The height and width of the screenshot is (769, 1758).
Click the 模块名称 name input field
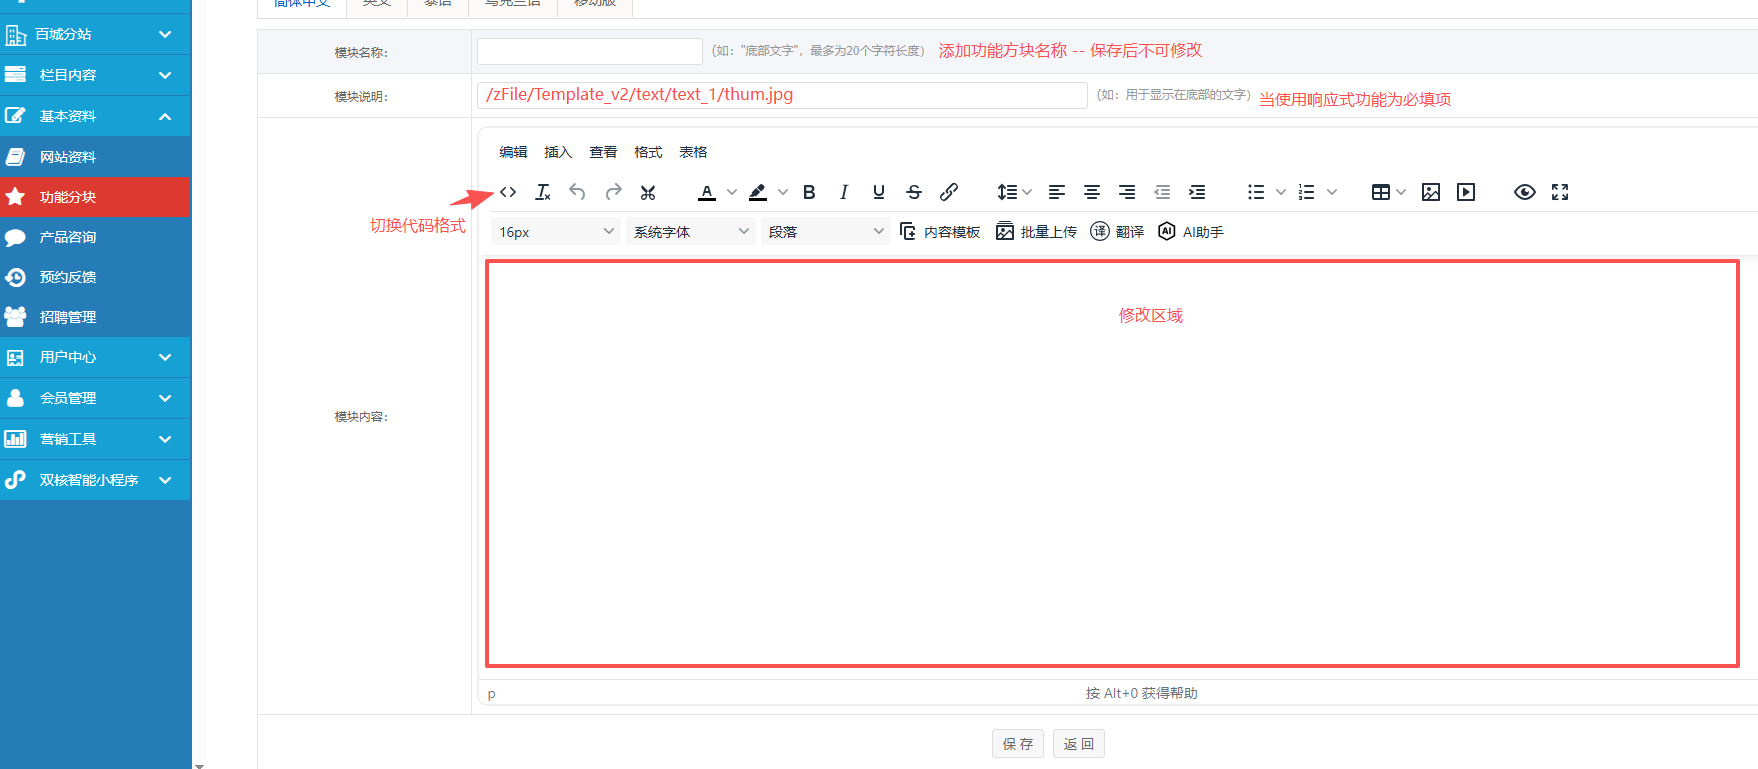590,51
